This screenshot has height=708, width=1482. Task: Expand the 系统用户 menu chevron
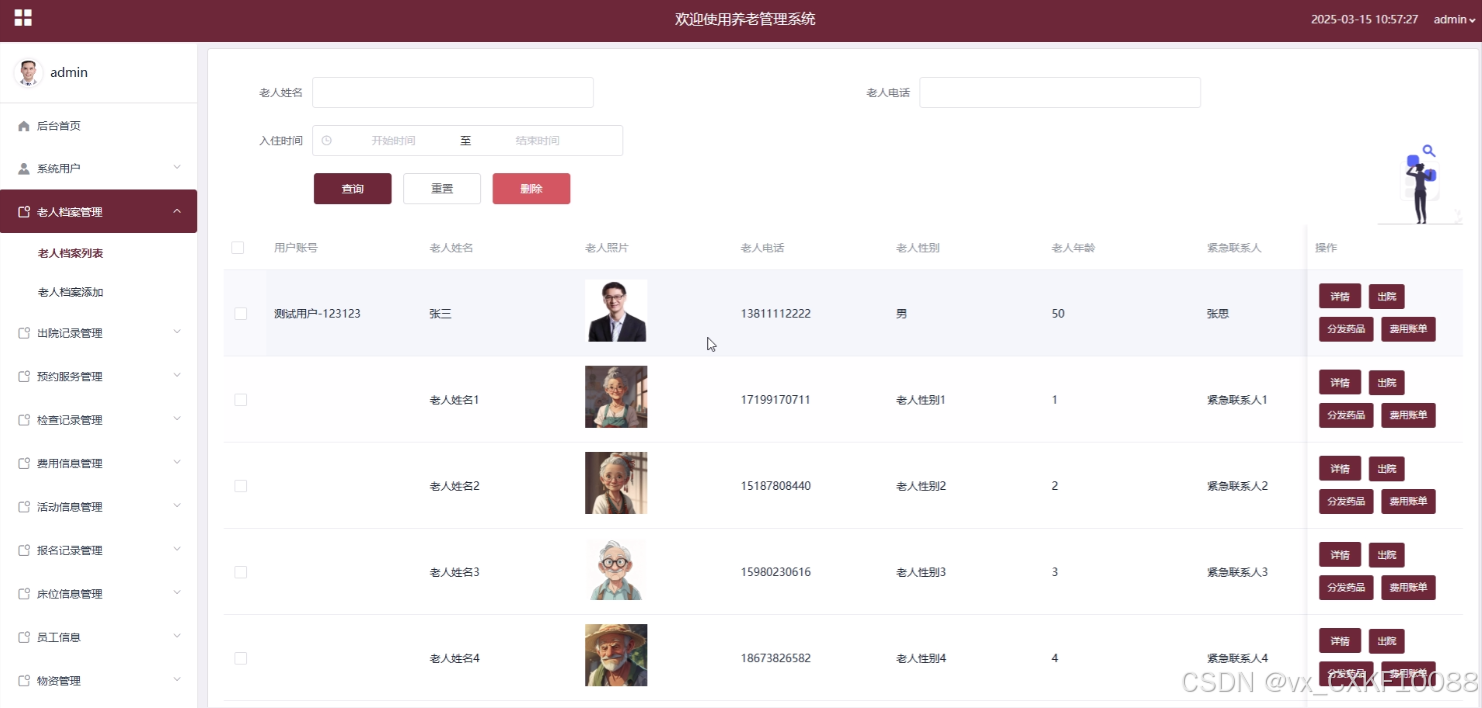pyautogui.click(x=177, y=167)
